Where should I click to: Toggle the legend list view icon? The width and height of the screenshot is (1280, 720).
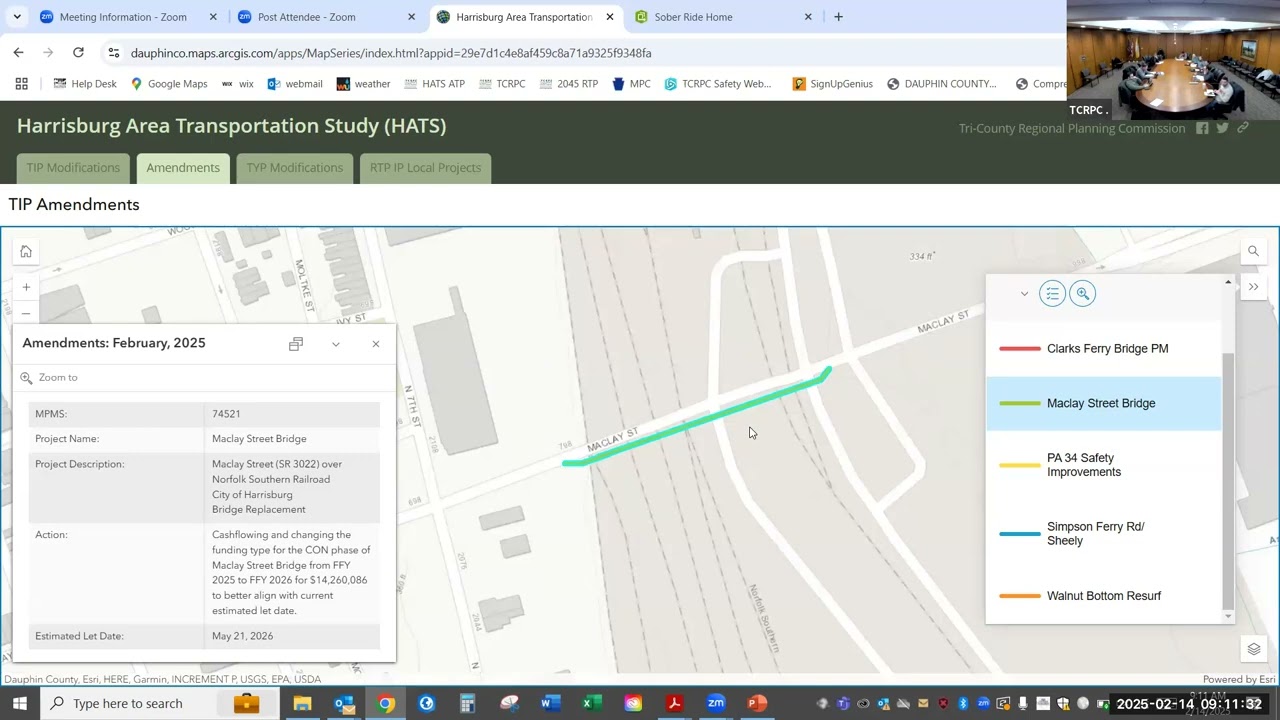tap(1052, 293)
